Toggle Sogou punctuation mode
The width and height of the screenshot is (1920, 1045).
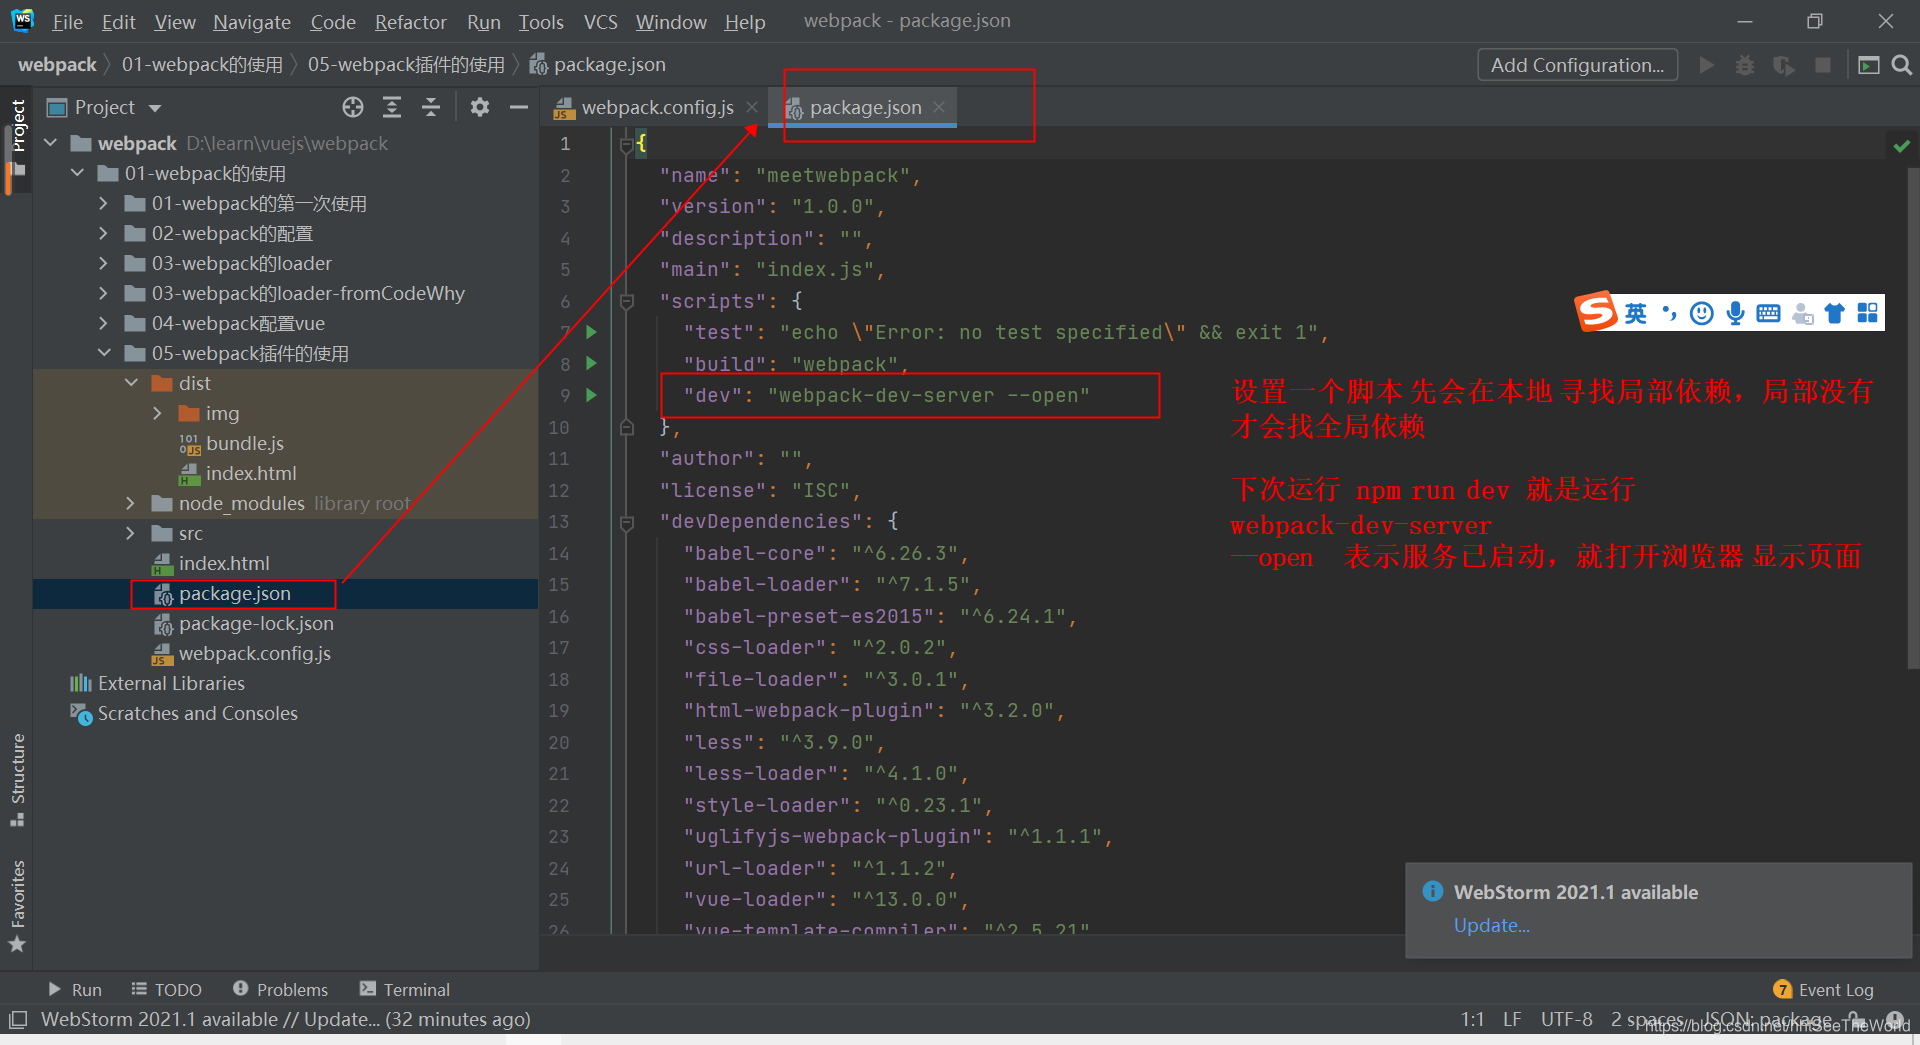click(x=1669, y=313)
